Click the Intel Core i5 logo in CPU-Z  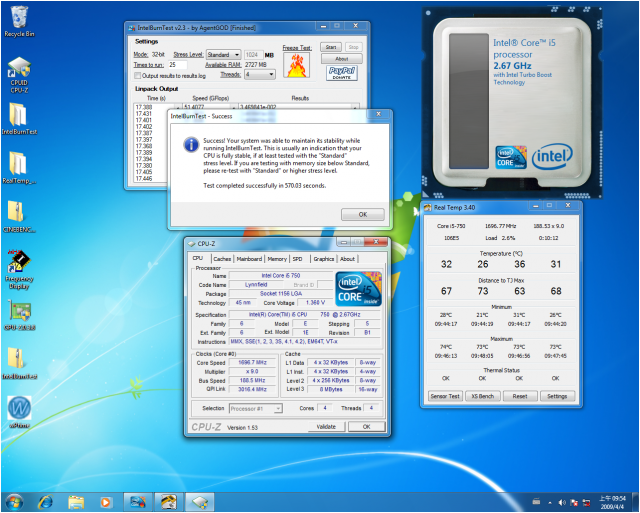pyautogui.click(x=358, y=289)
